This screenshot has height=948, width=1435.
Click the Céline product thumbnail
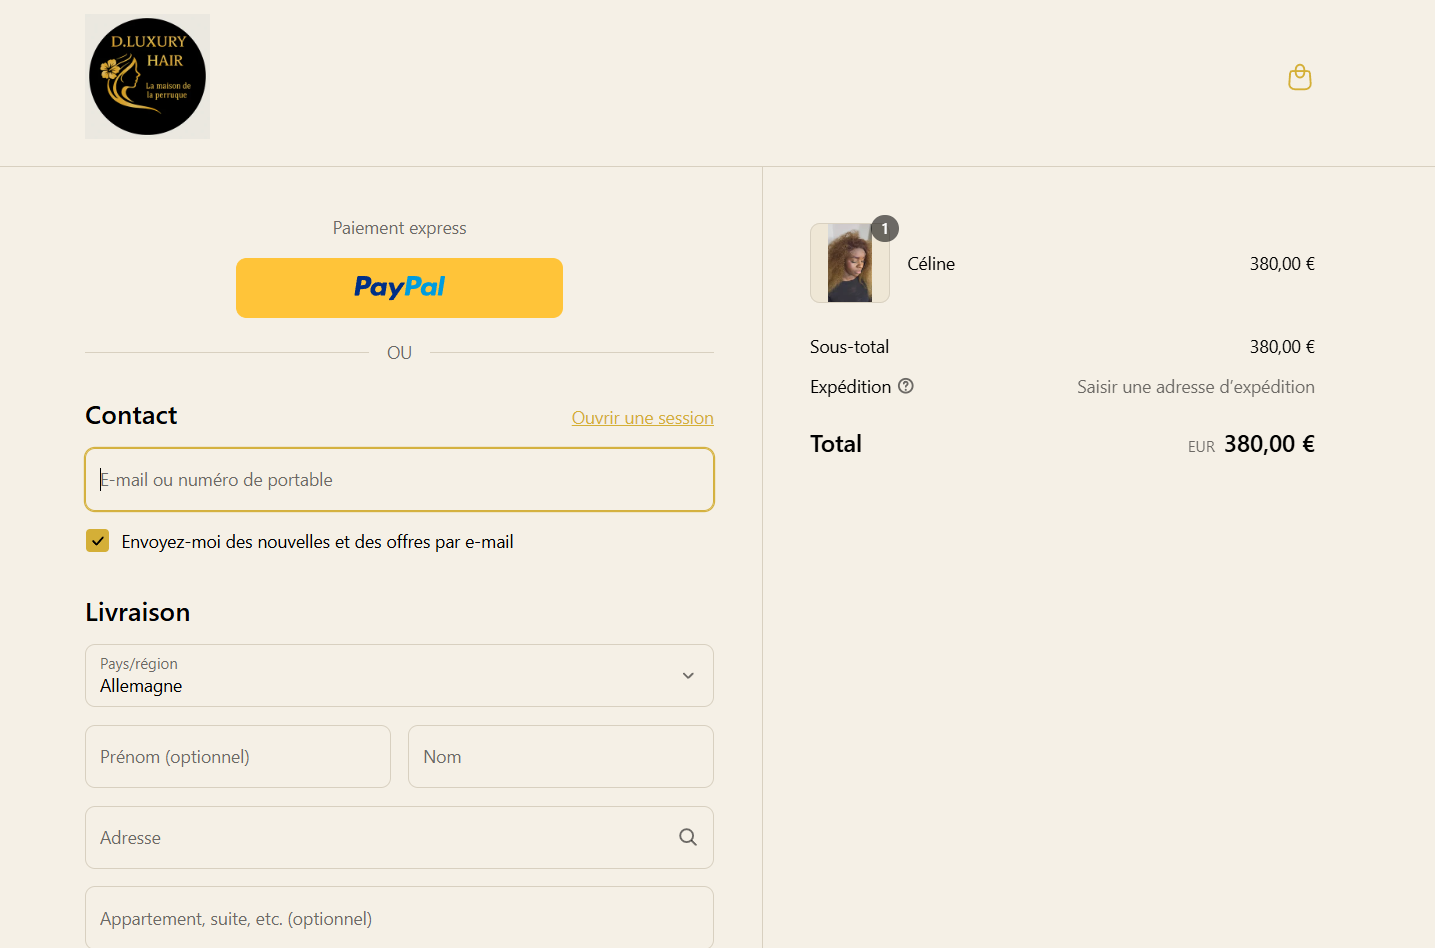point(849,263)
